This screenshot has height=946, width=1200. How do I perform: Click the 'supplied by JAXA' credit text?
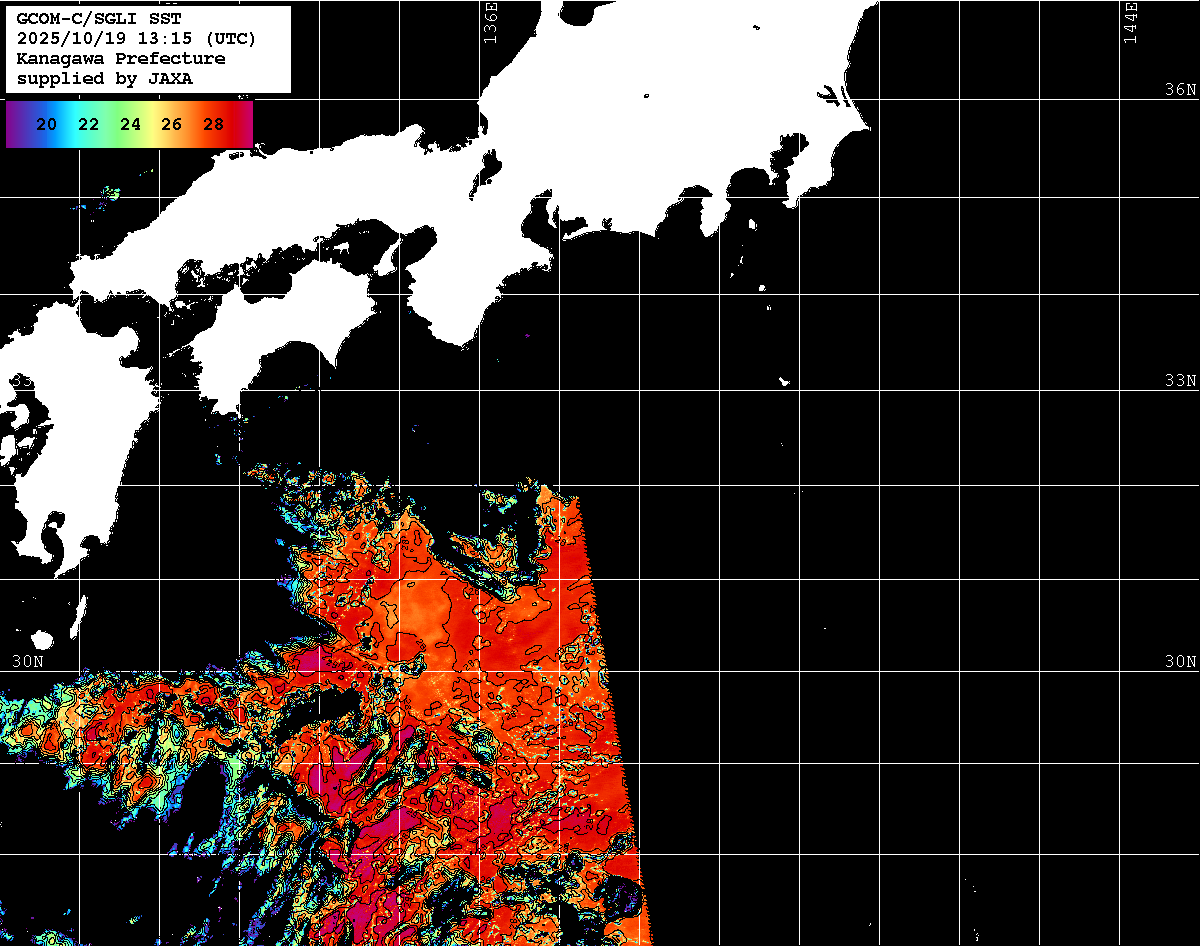point(105,79)
